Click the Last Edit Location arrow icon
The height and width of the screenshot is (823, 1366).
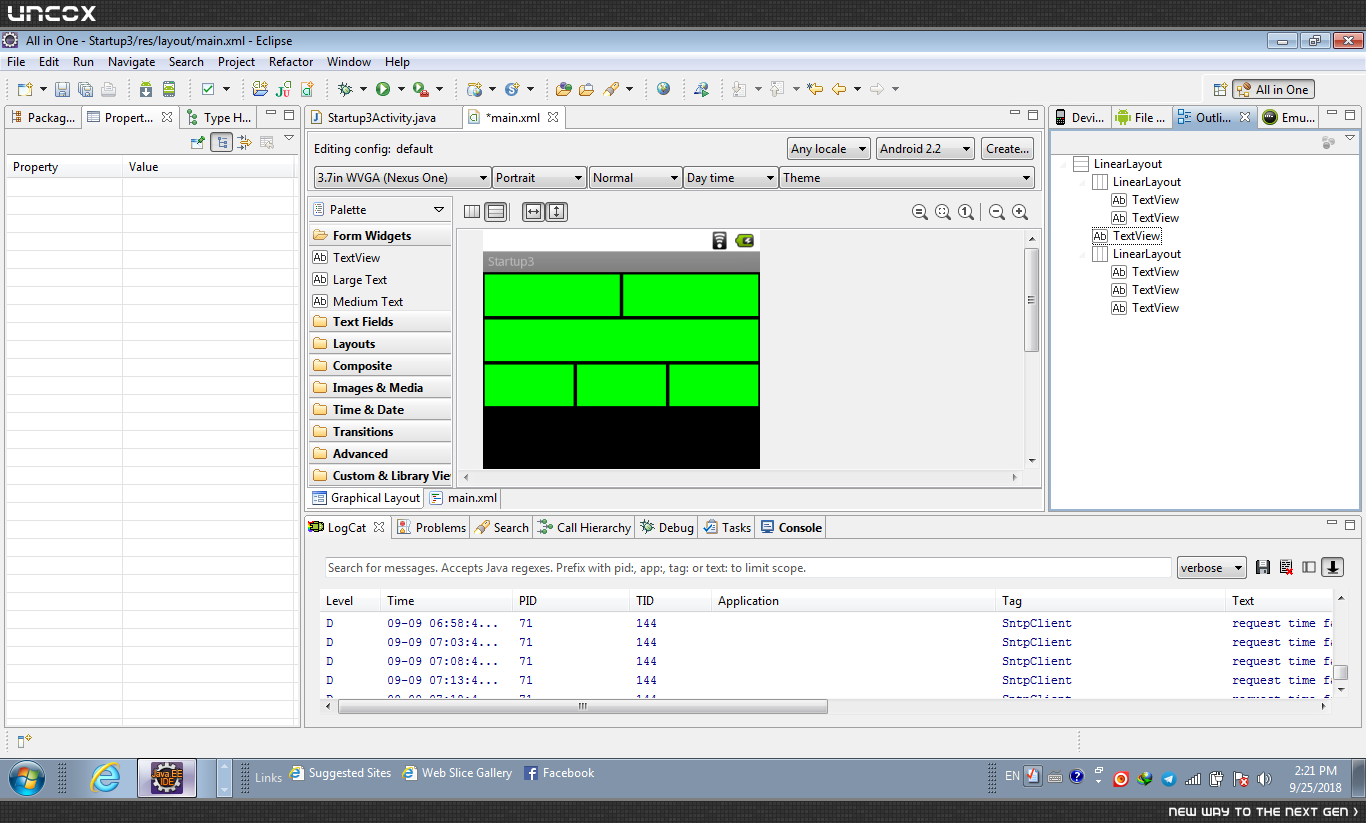point(815,89)
